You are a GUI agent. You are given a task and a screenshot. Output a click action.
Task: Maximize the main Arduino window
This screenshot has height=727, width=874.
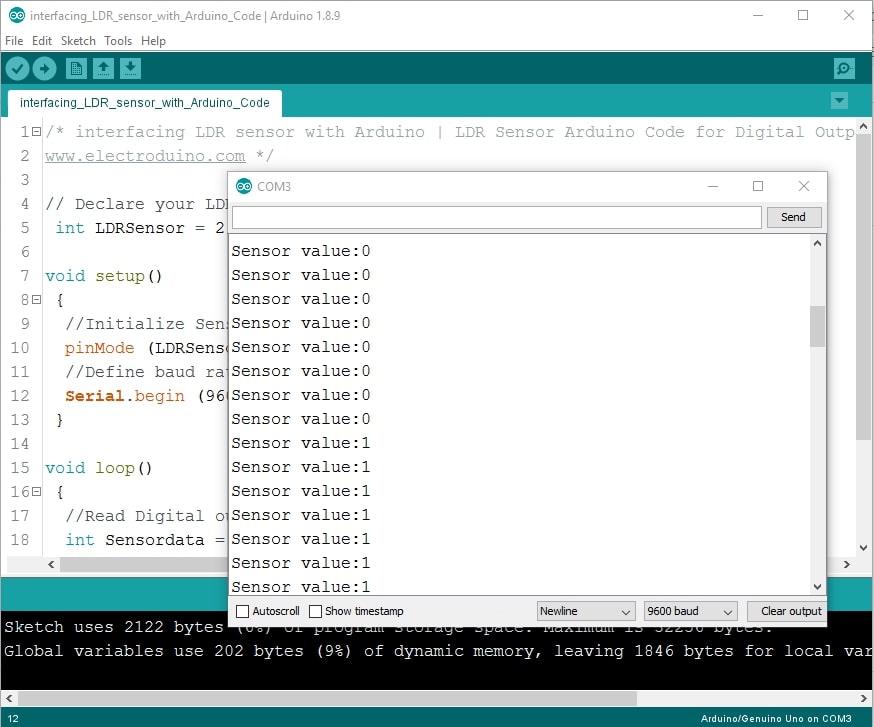pyautogui.click(x=803, y=16)
